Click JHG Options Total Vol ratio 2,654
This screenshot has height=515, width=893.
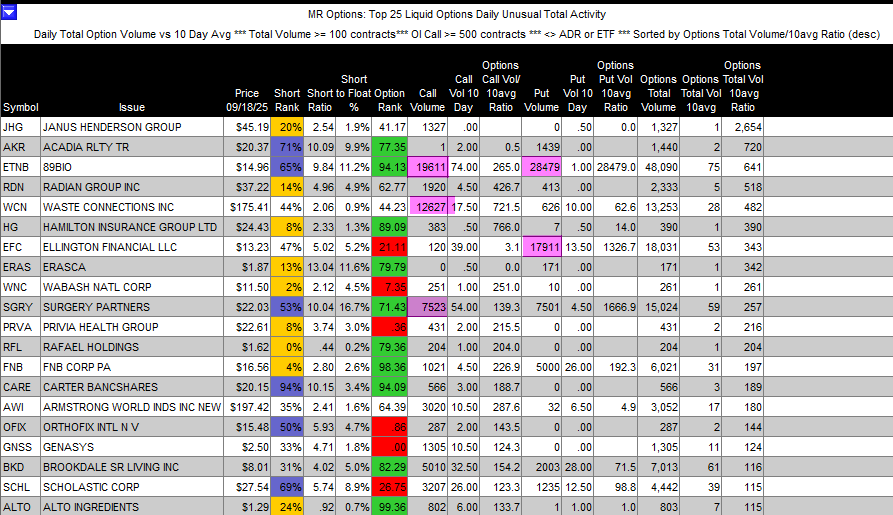[746, 128]
